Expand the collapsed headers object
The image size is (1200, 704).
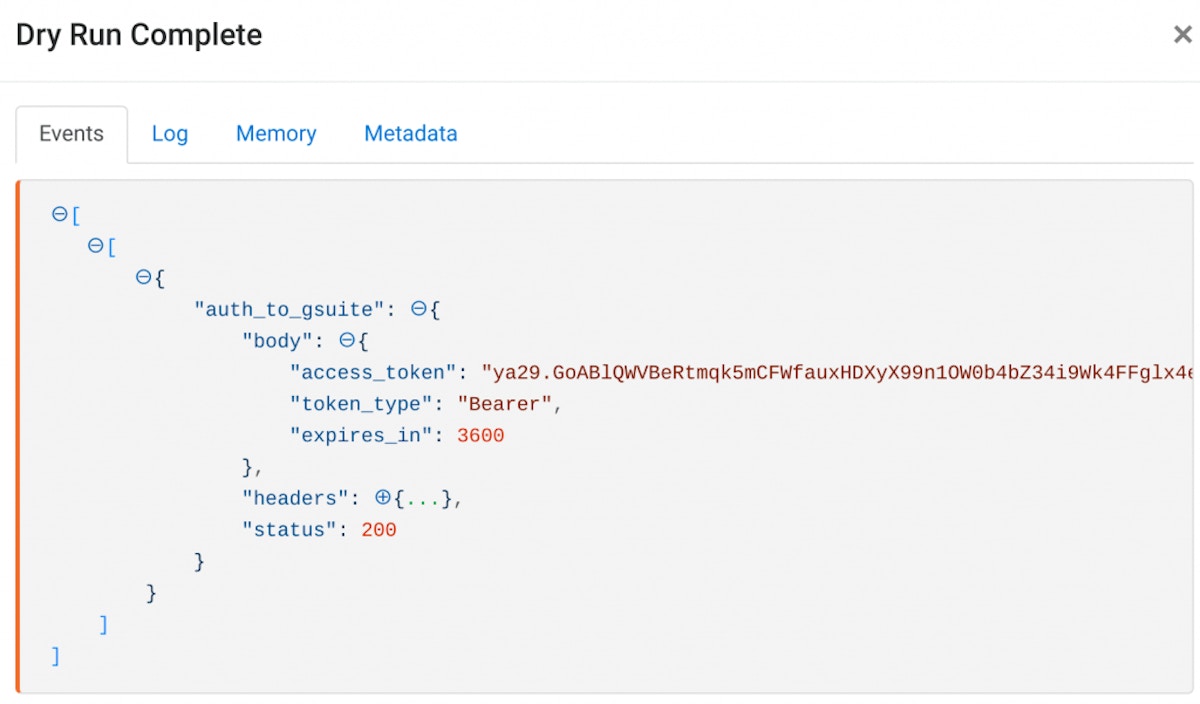tap(382, 498)
